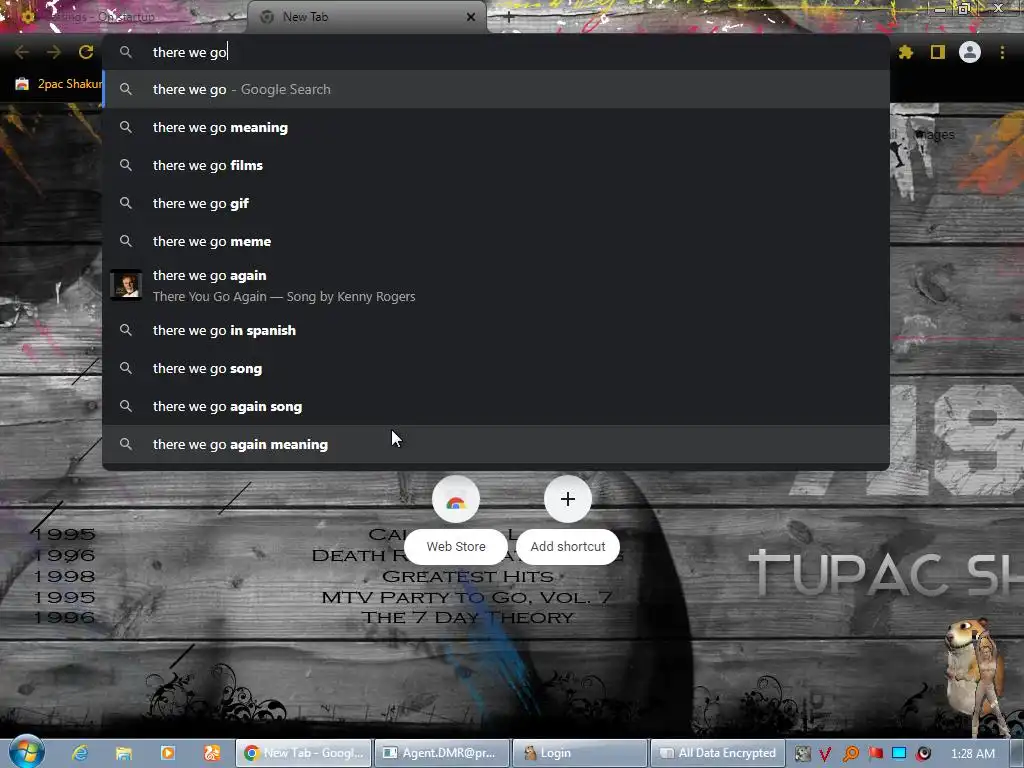Open the Windows Start orb
Viewport: 1024px width, 768px height.
point(26,752)
